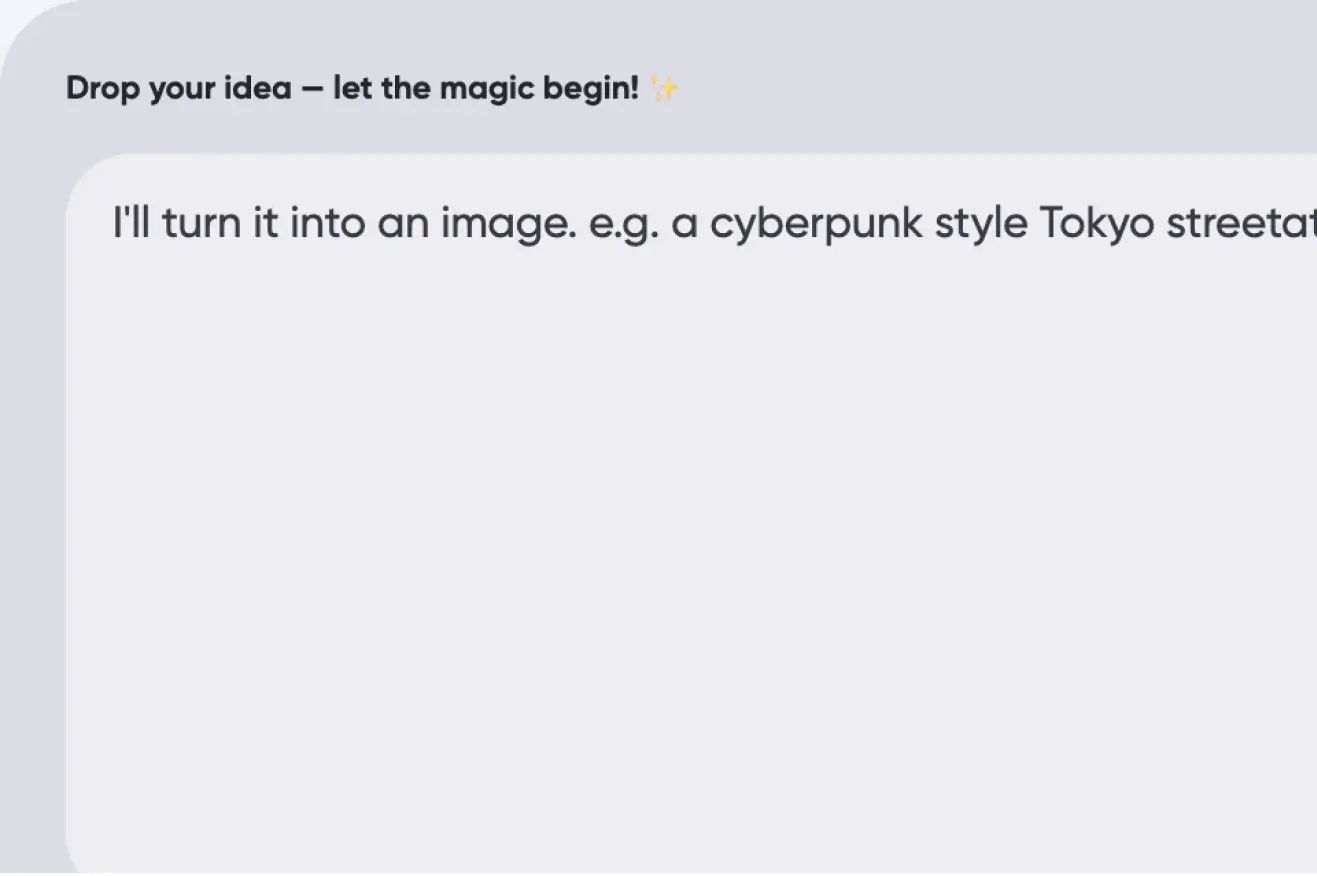Click the "I'll" at the placeholder start
1317x876 pixels.
131,222
